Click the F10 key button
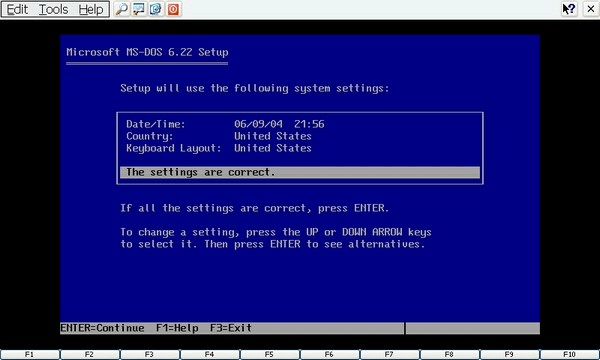Screen dimensions: 600x360 (x=570, y=355)
